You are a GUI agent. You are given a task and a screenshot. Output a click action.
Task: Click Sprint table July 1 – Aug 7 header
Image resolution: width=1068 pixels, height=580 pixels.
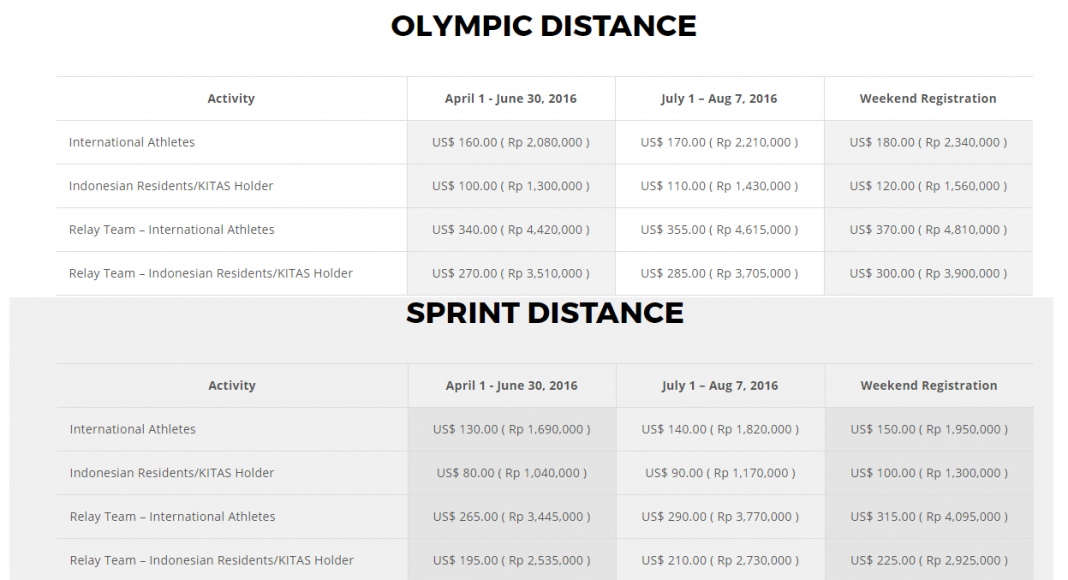(x=720, y=386)
